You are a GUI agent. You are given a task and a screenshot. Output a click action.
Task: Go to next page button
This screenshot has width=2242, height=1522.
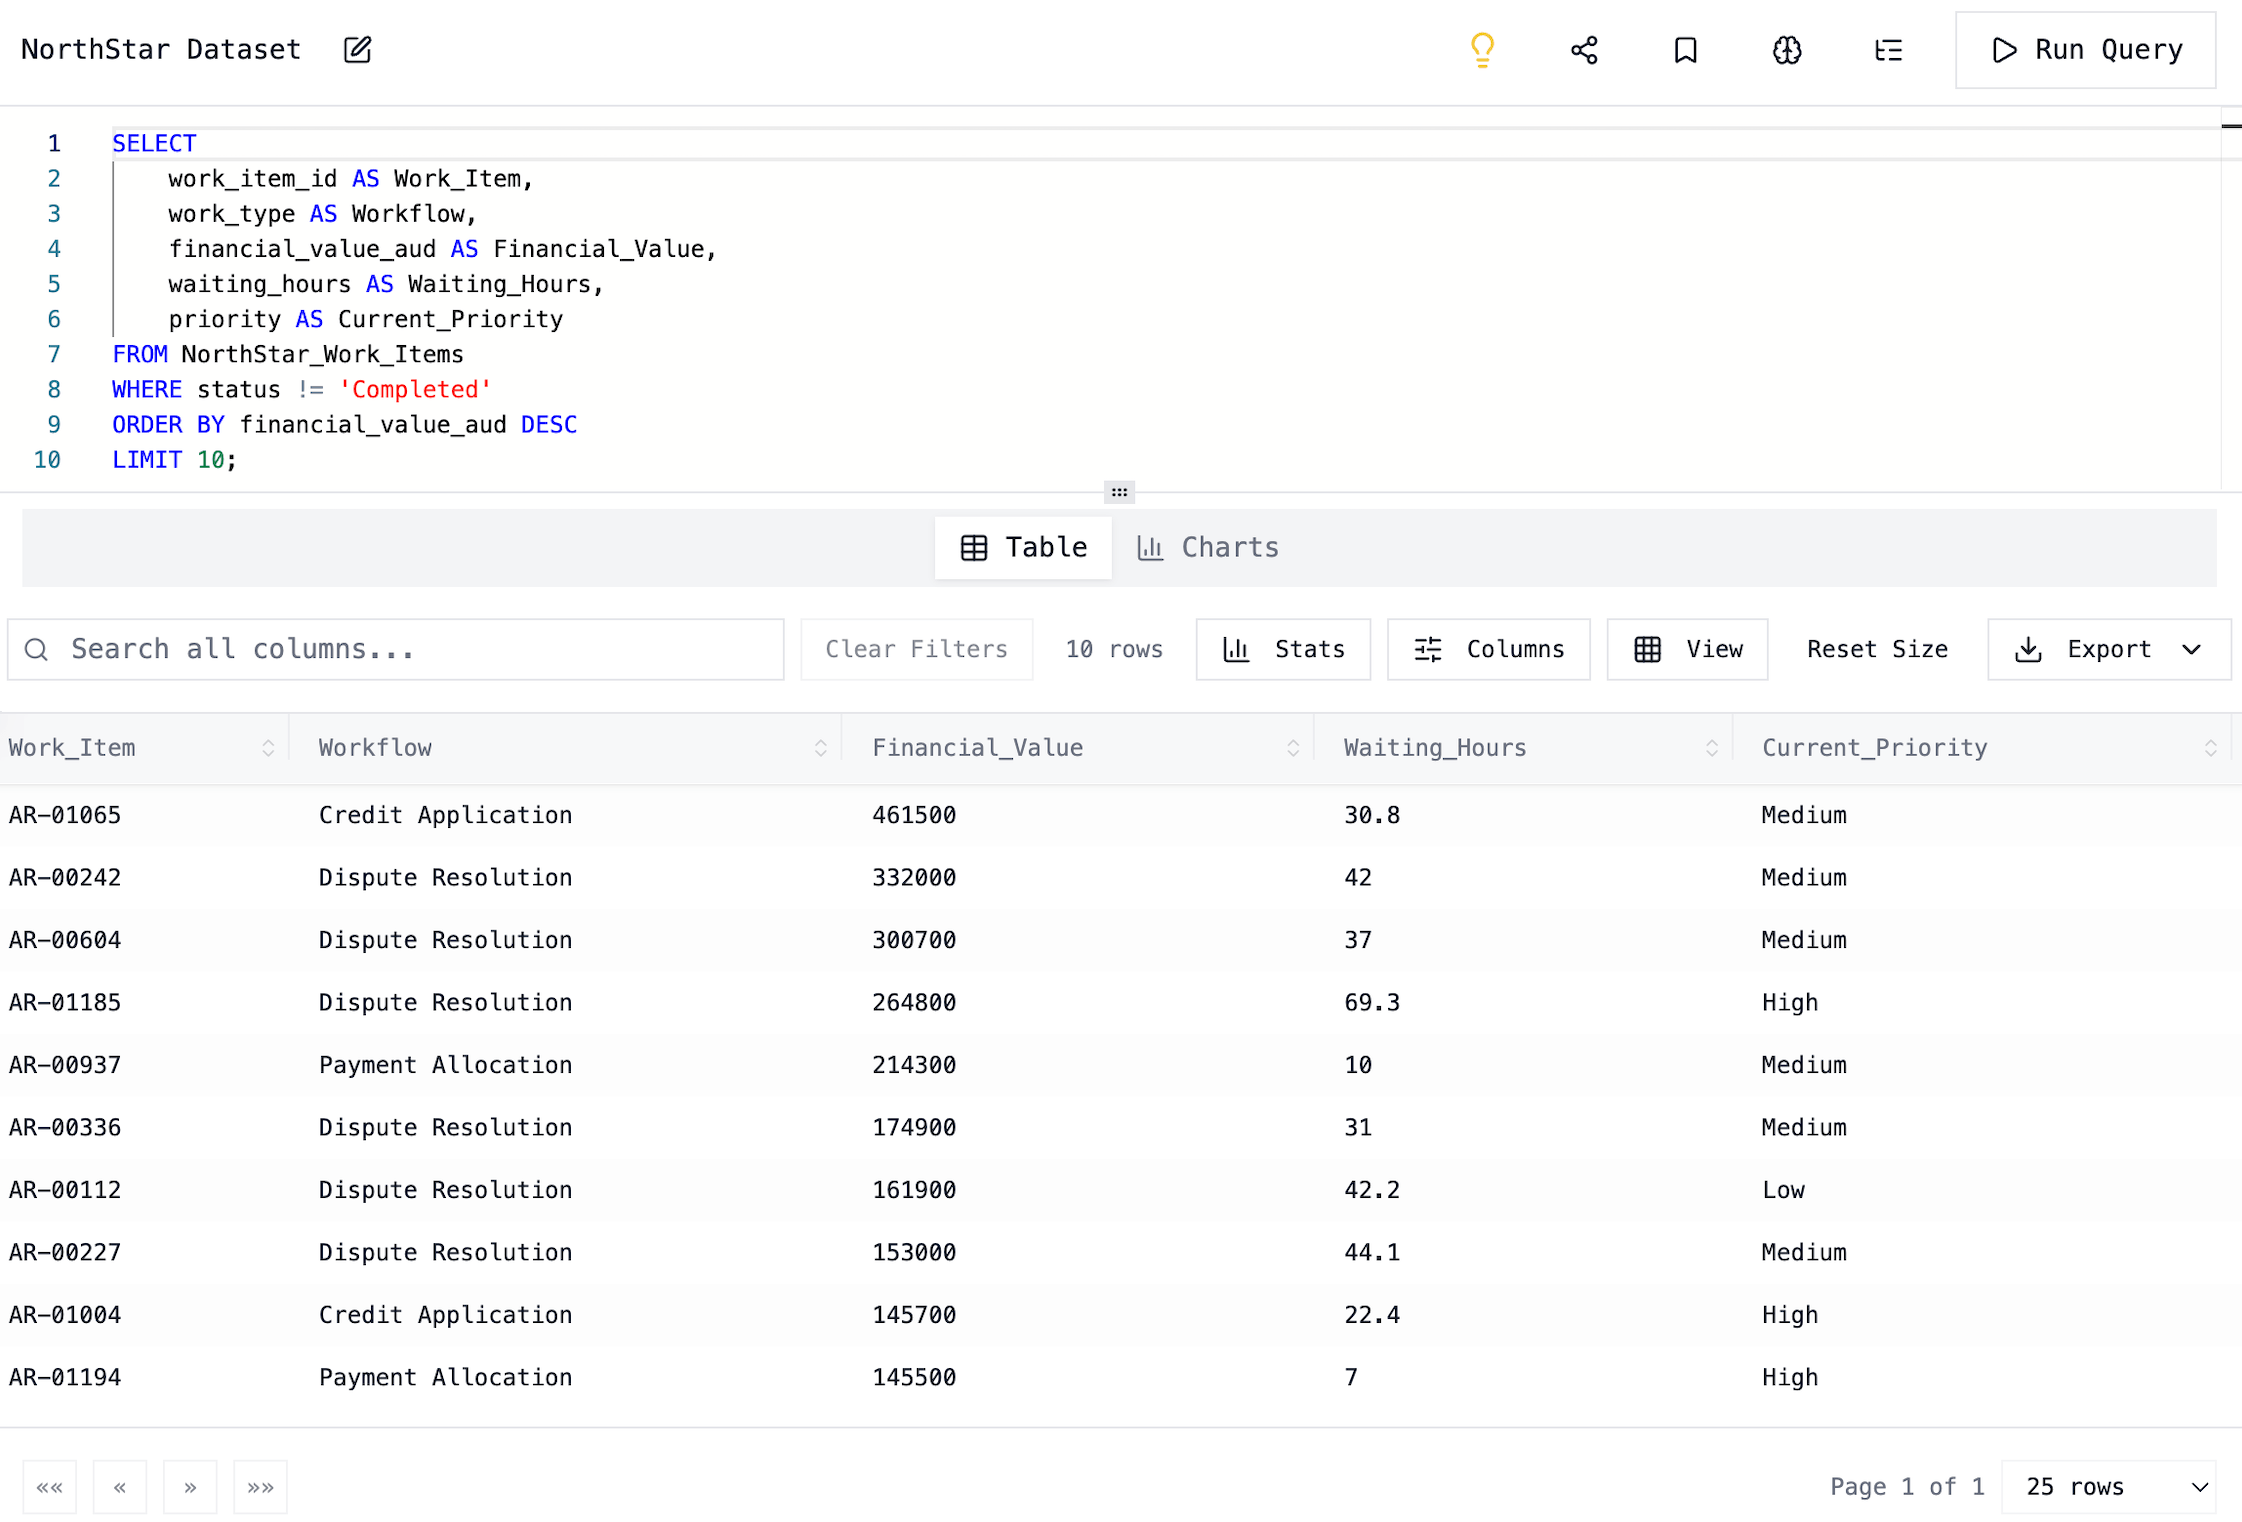pos(190,1487)
